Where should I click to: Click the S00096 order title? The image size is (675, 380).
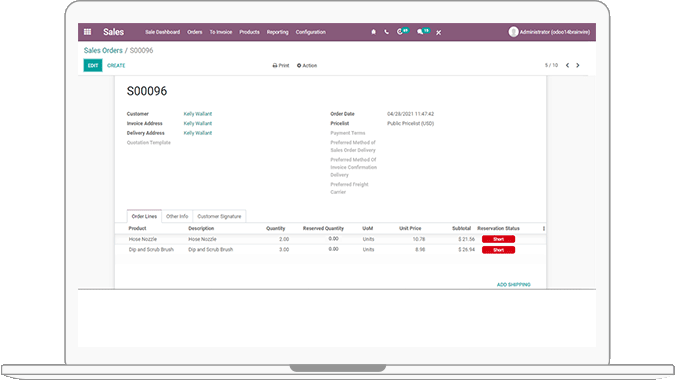coord(147,91)
